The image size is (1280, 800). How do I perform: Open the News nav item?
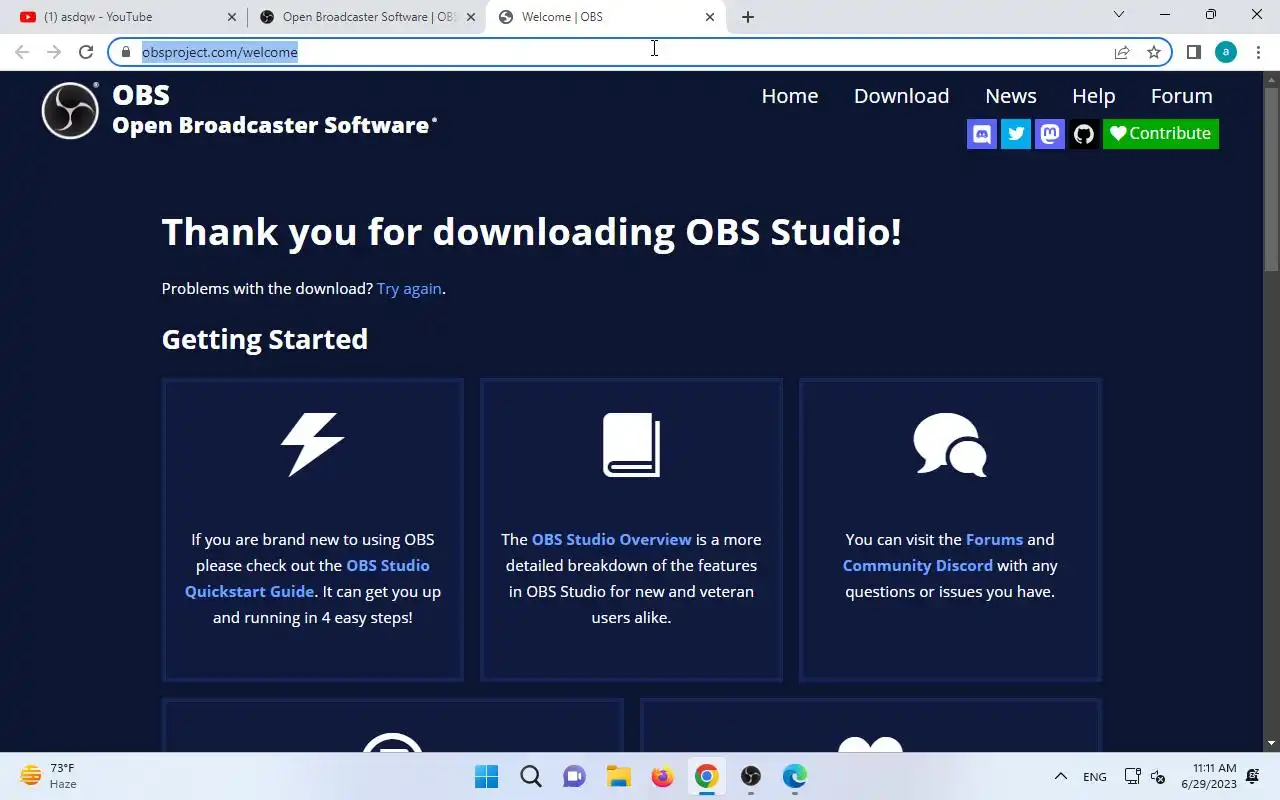[x=1011, y=96]
